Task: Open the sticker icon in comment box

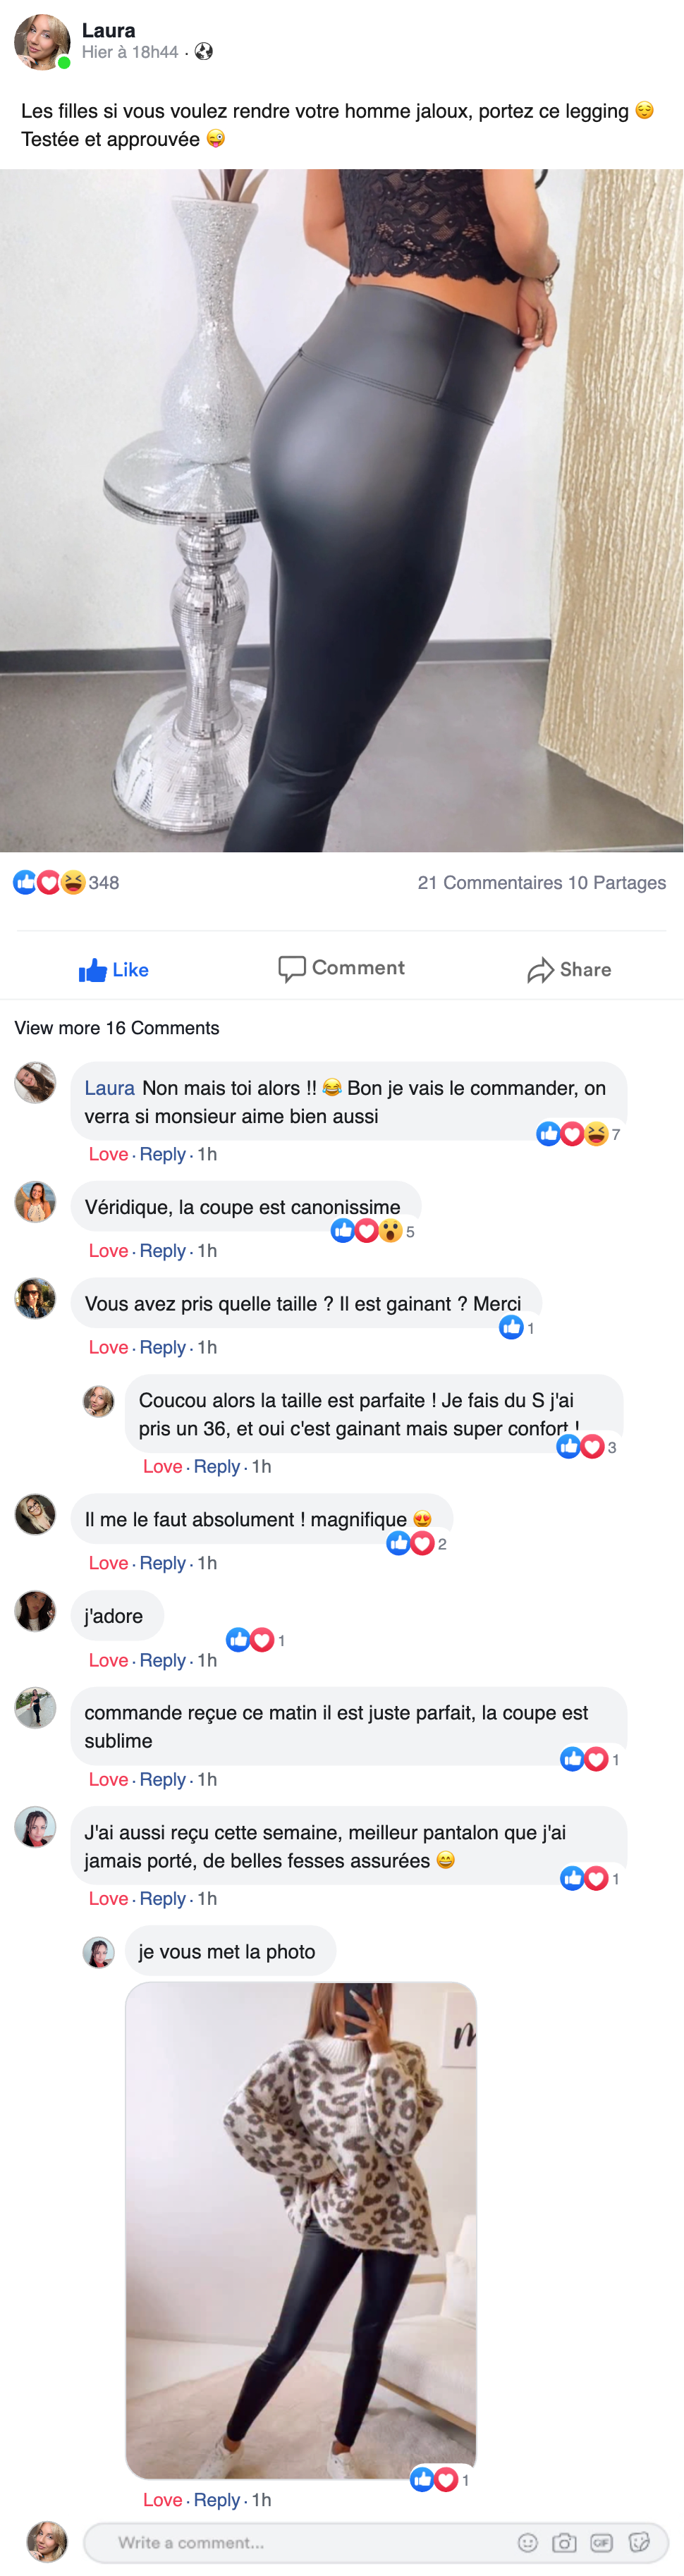Action: [639, 2542]
